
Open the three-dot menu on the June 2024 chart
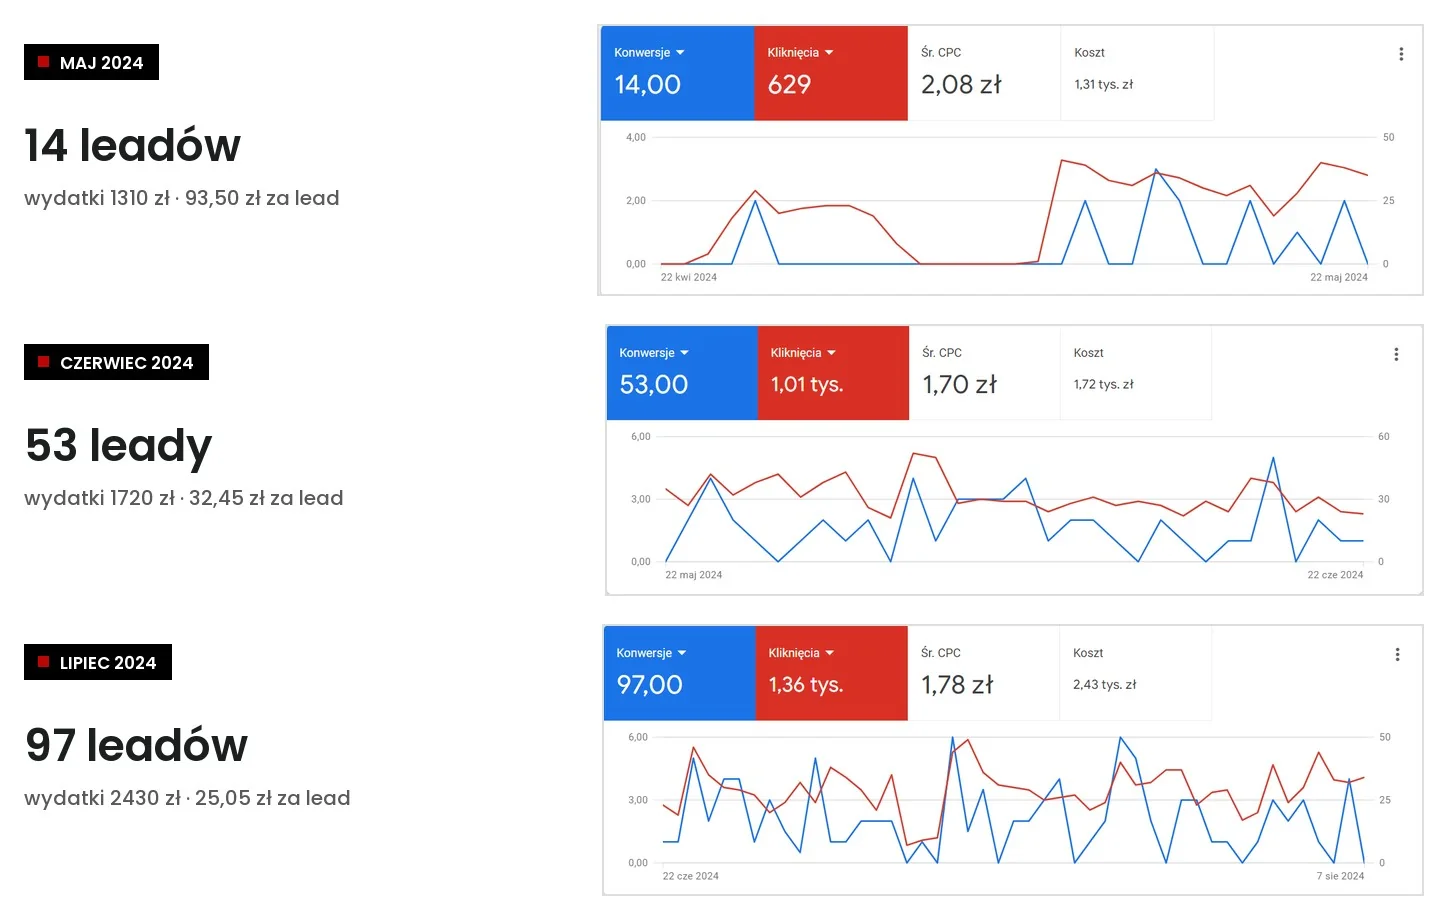(x=1396, y=354)
